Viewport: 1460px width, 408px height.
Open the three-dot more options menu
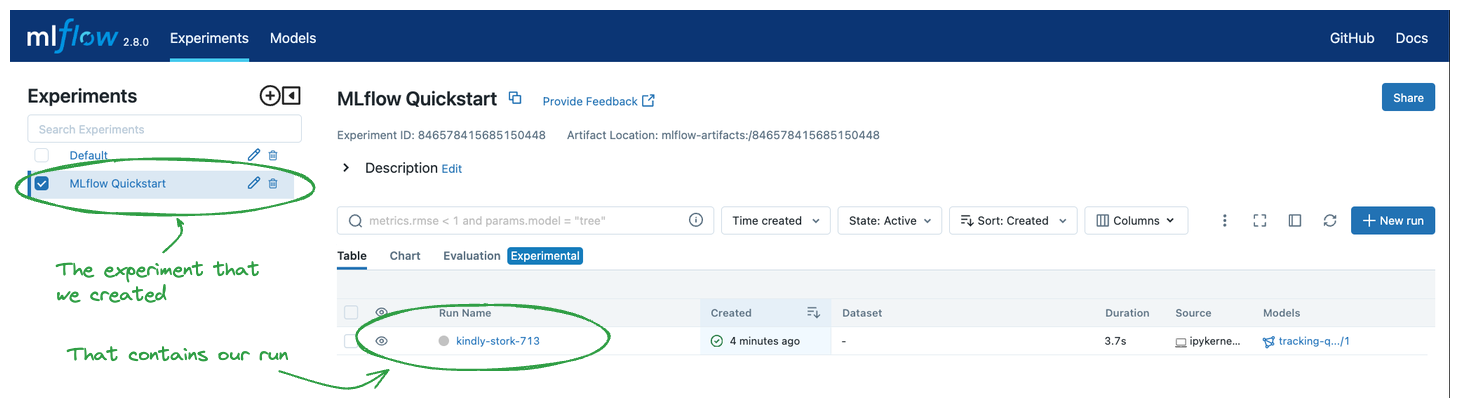(x=1225, y=221)
